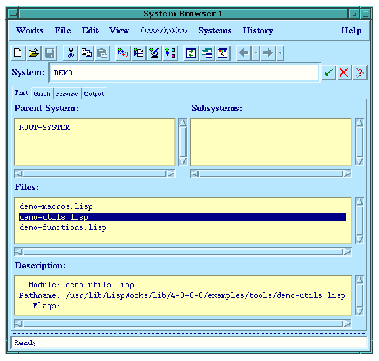The height and width of the screenshot is (361, 379).
Task: Open the View menu
Action: point(119,30)
